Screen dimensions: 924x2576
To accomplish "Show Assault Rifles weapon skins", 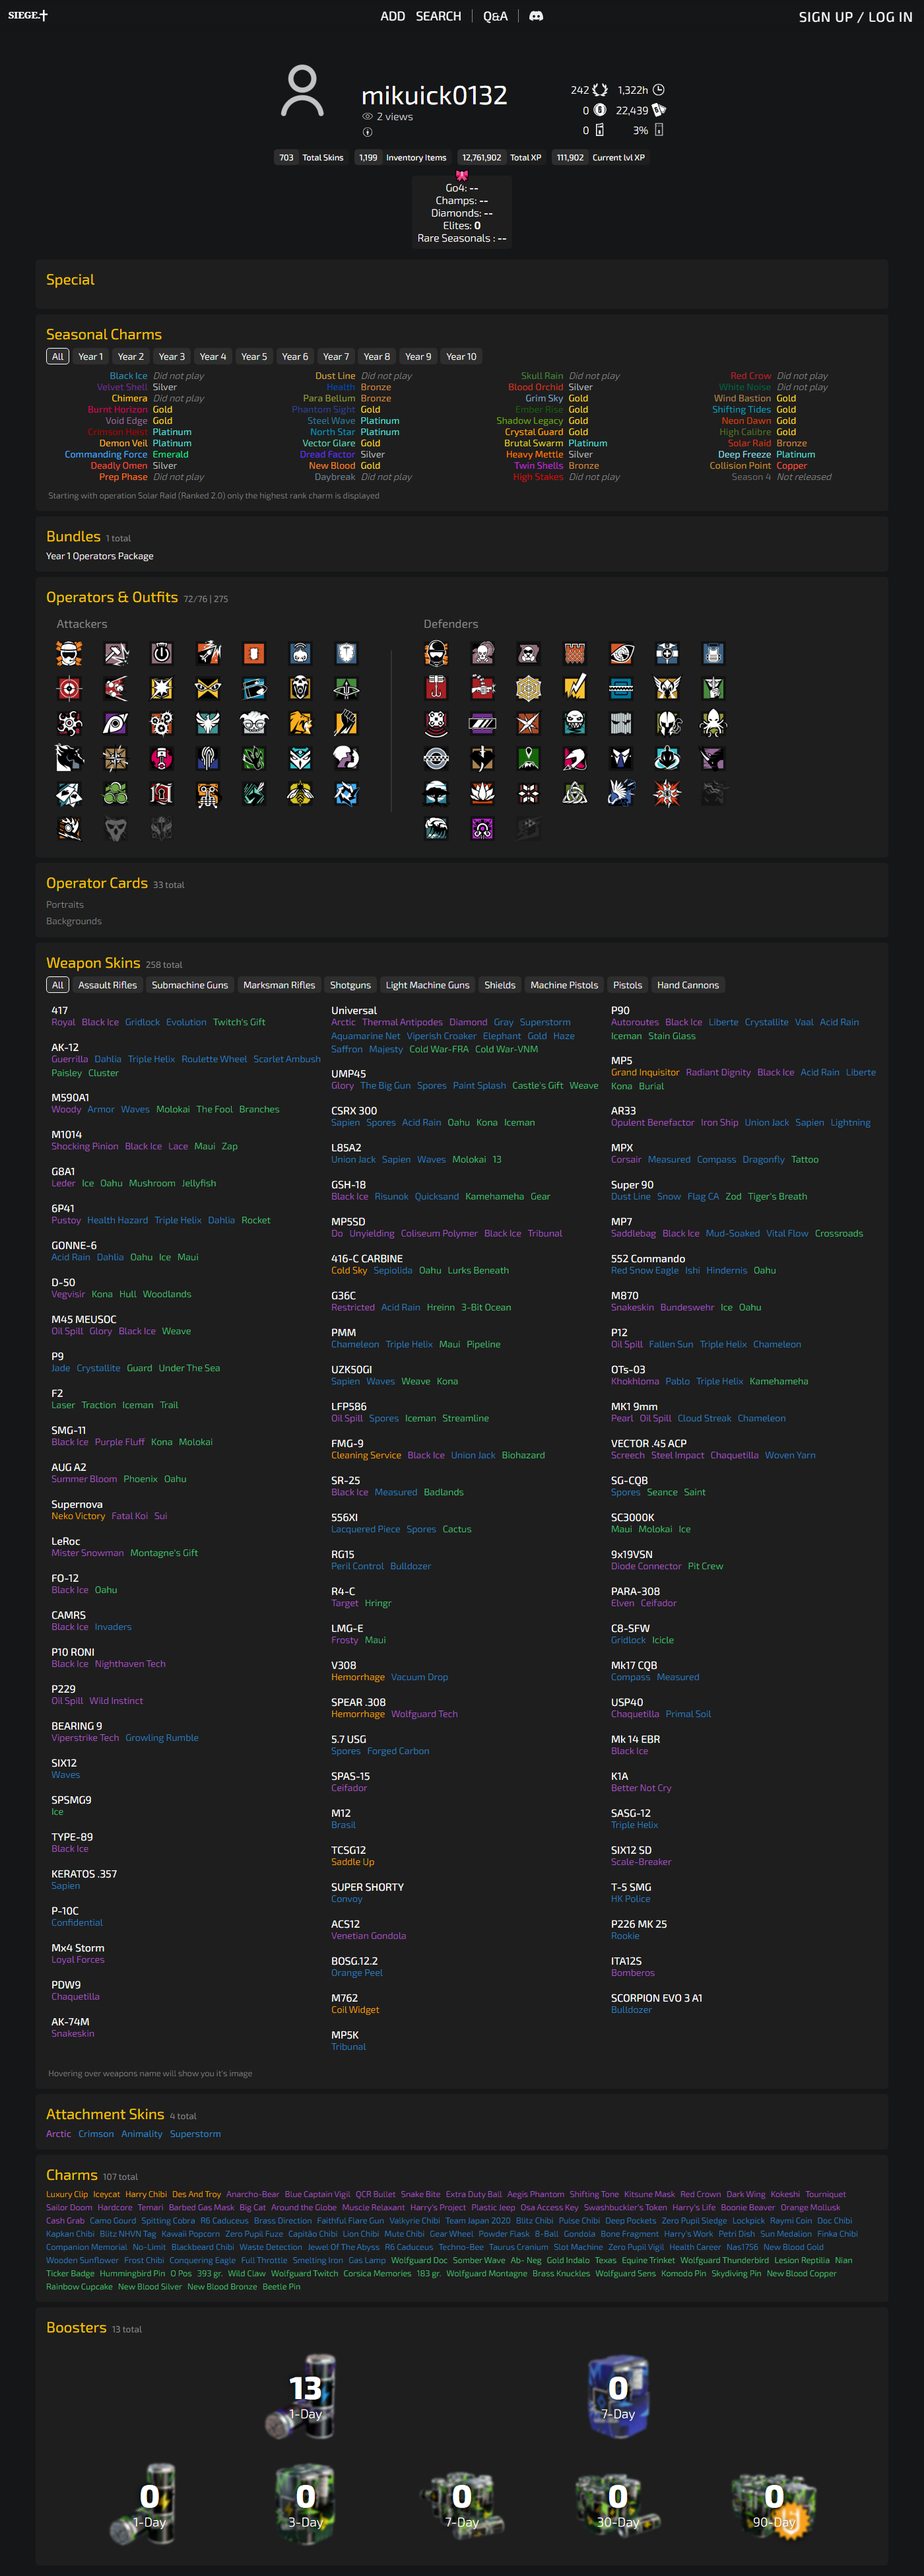I will (108, 985).
